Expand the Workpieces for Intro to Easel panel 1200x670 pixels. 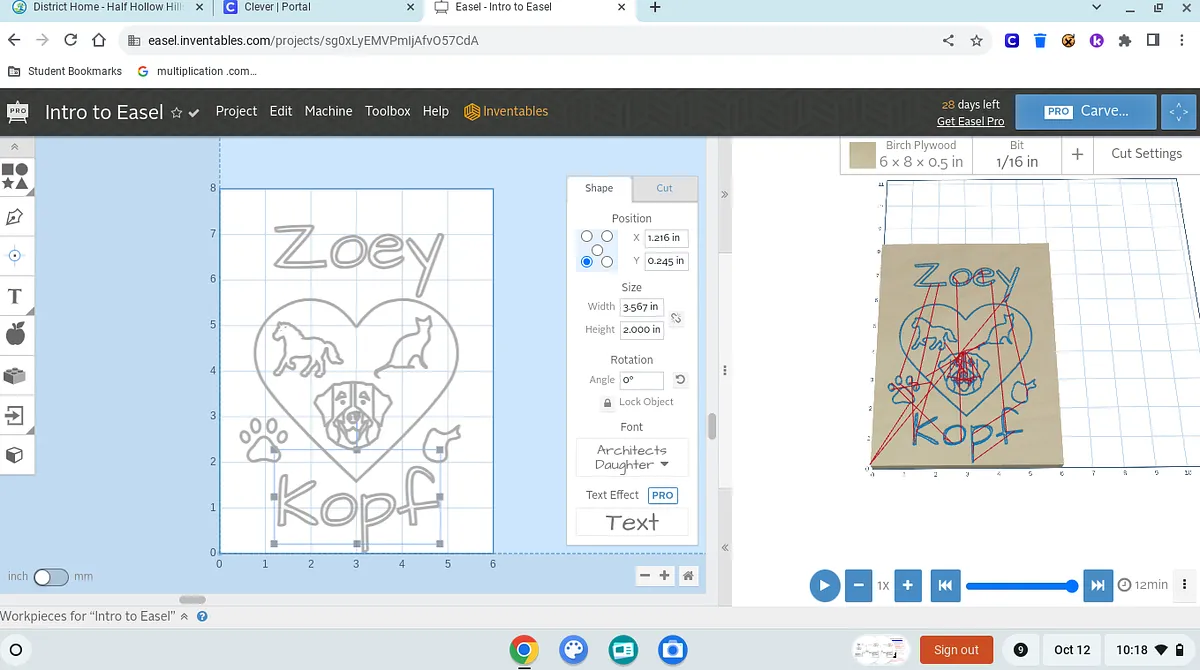[184, 616]
